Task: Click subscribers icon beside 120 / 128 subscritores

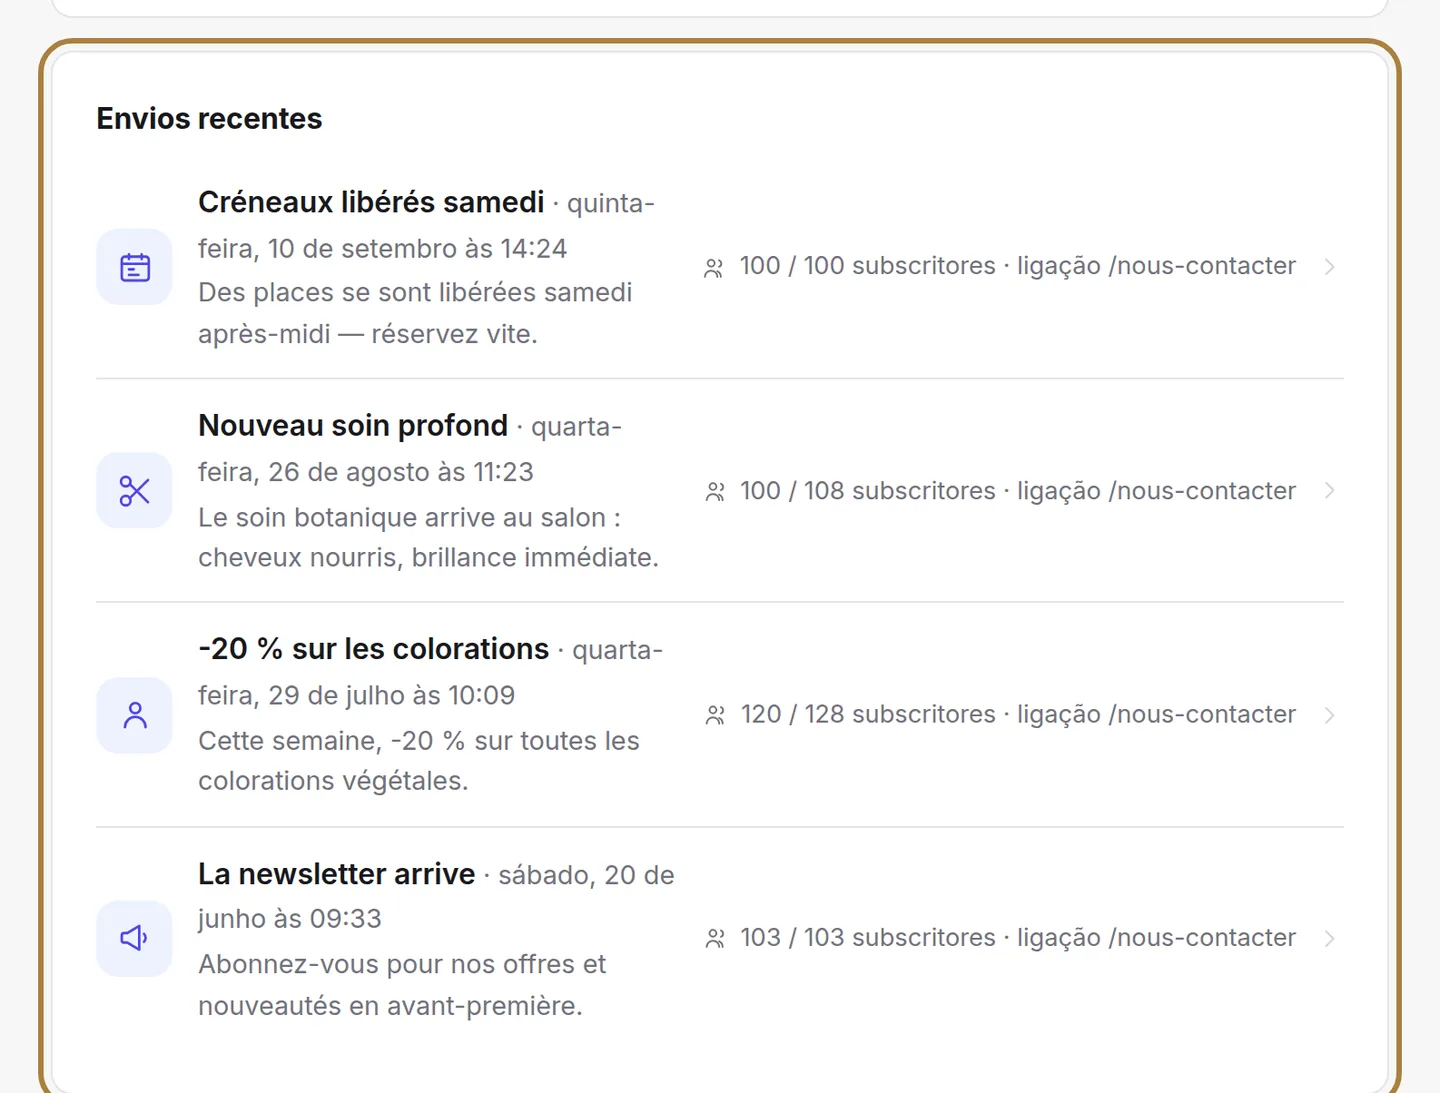Action: click(x=714, y=716)
